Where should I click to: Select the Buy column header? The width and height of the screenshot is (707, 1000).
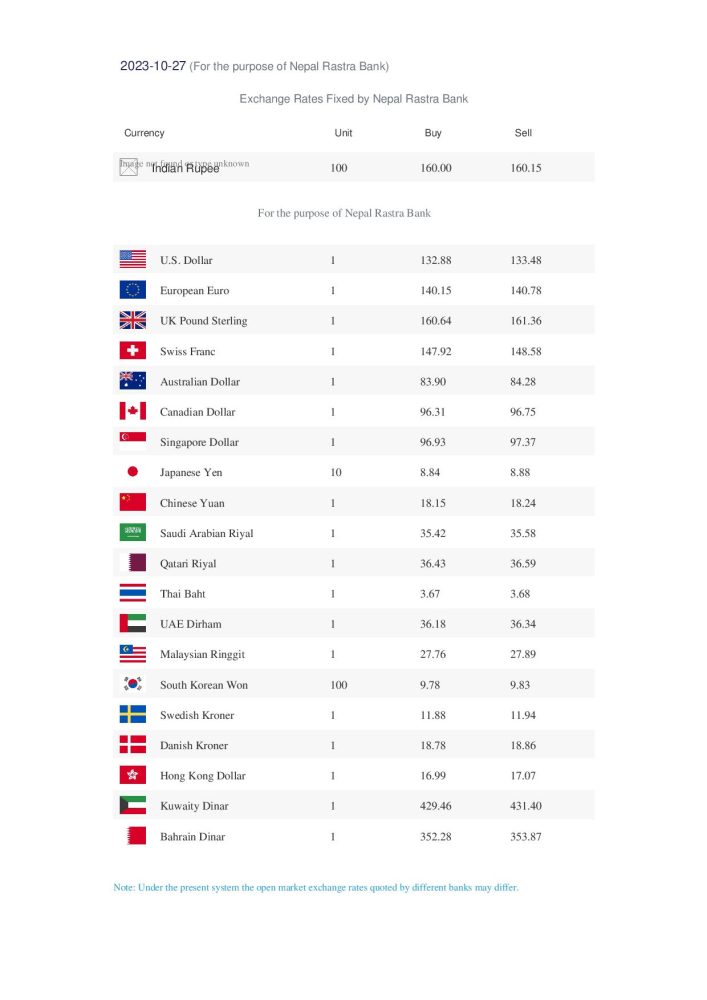(433, 133)
